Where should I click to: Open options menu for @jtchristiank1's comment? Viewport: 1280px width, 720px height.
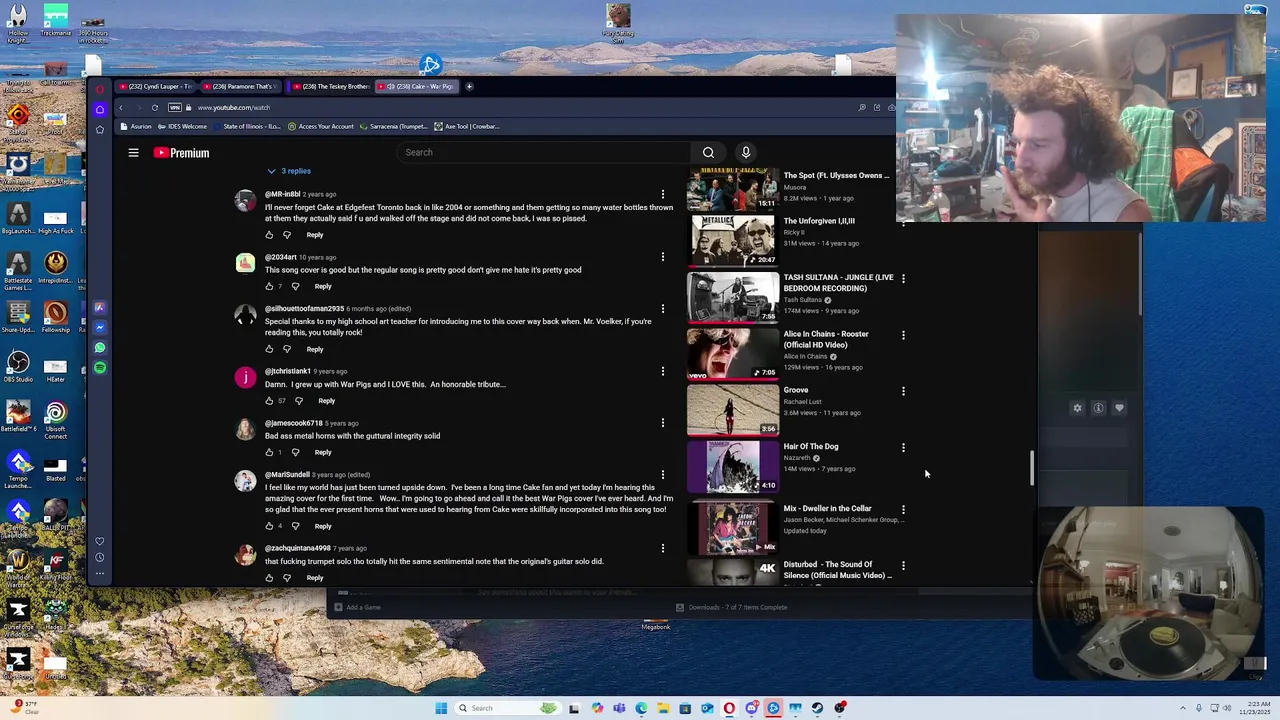pos(662,371)
